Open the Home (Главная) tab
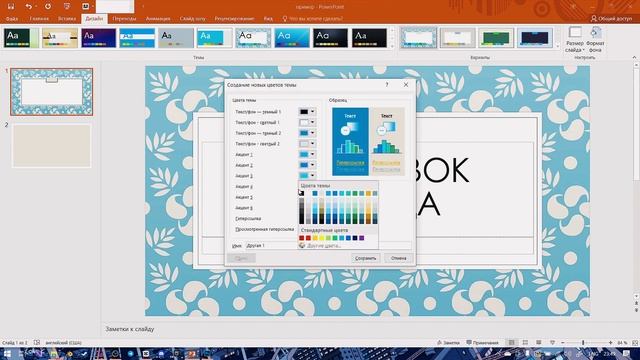Viewport: 640px width, 360px height. 39,19
